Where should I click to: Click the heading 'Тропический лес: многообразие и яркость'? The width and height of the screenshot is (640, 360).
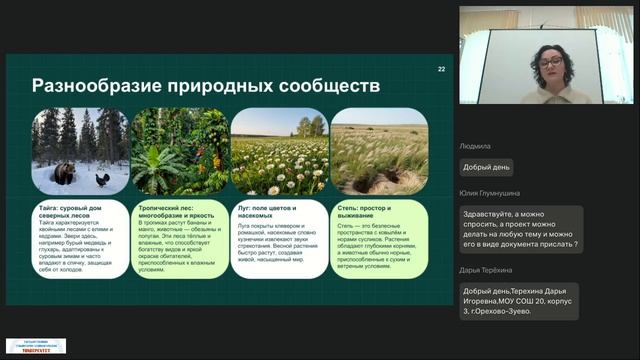[x=176, y=211]
